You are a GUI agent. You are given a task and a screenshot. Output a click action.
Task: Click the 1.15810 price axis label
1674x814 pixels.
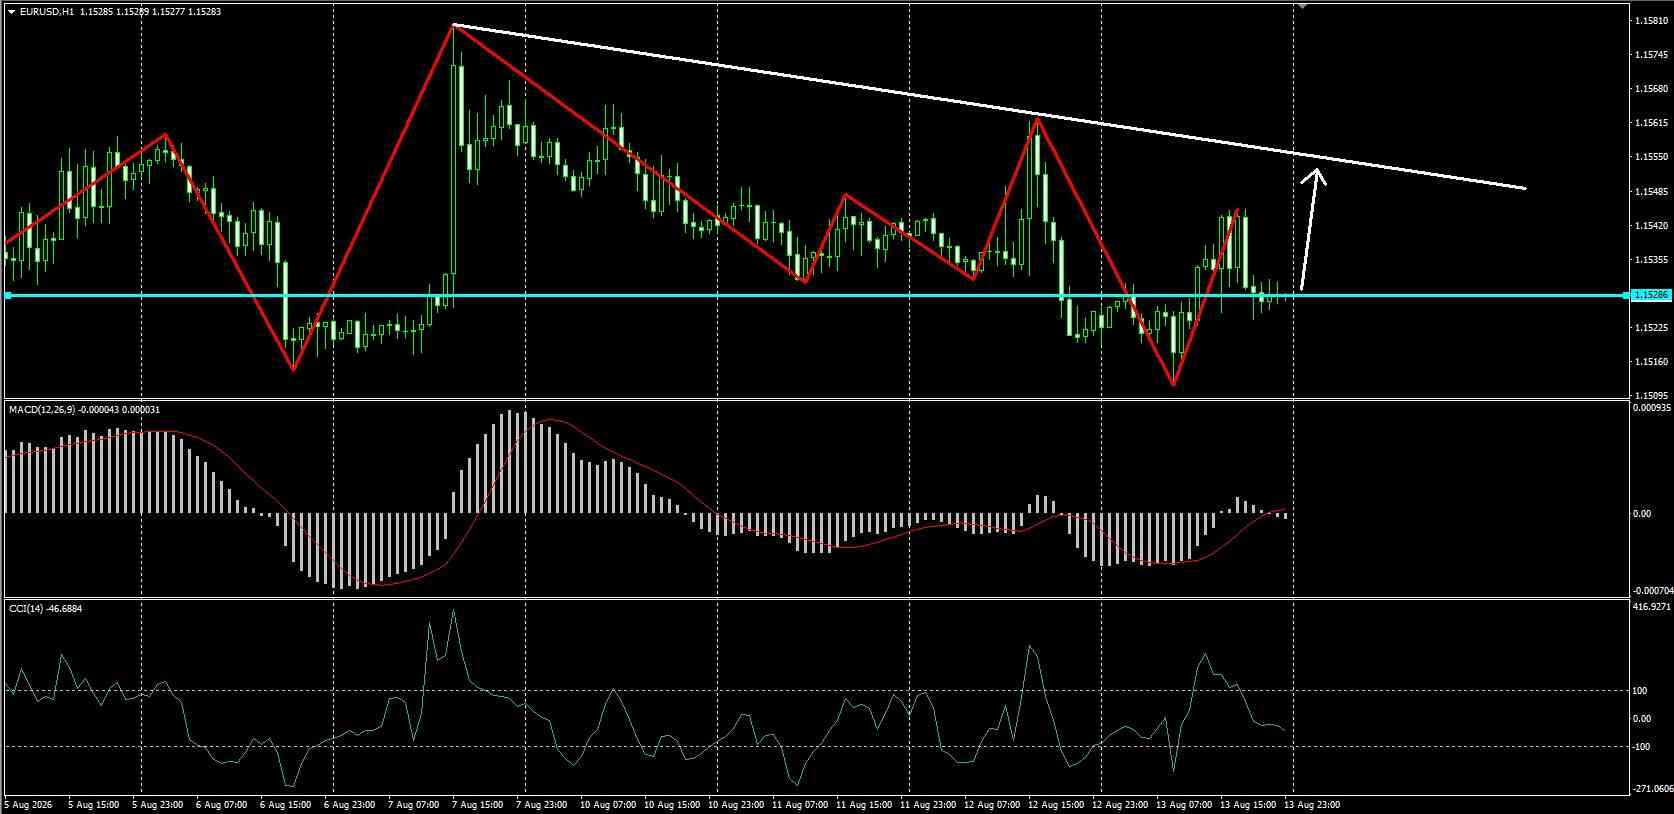pos(1649,21)
